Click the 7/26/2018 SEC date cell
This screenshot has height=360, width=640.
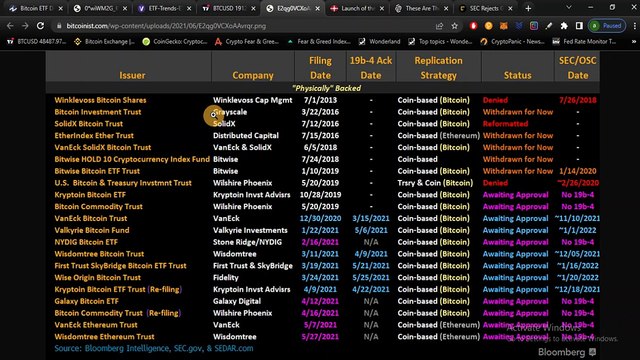(x=578, y=100)
